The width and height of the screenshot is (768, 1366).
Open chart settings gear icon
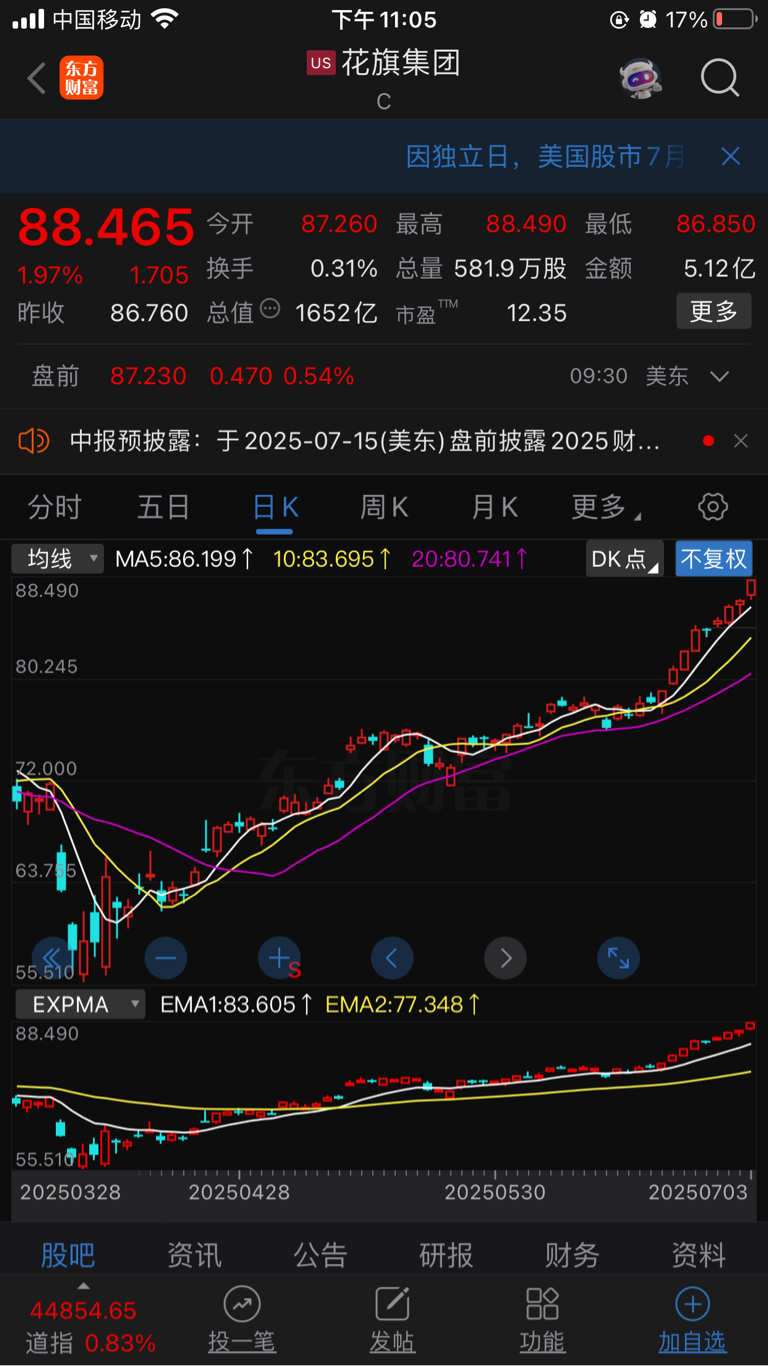coord(713,506)
